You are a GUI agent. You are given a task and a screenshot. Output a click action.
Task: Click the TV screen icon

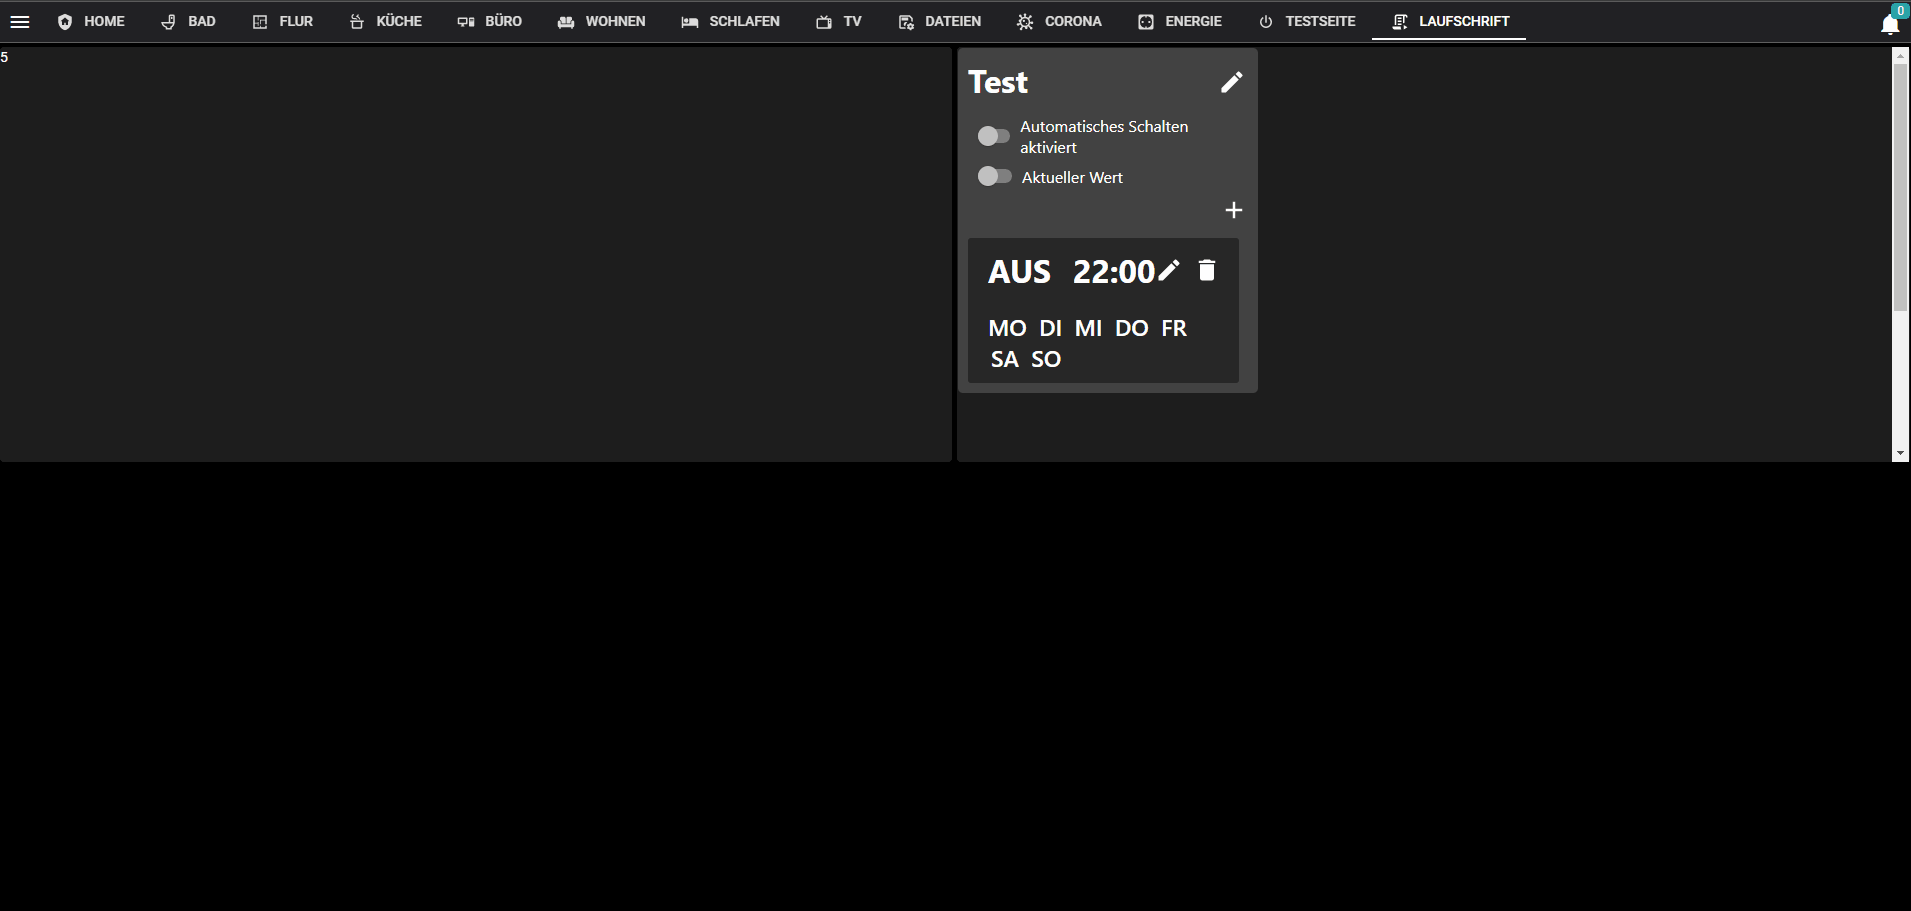[x=823, y=20]
